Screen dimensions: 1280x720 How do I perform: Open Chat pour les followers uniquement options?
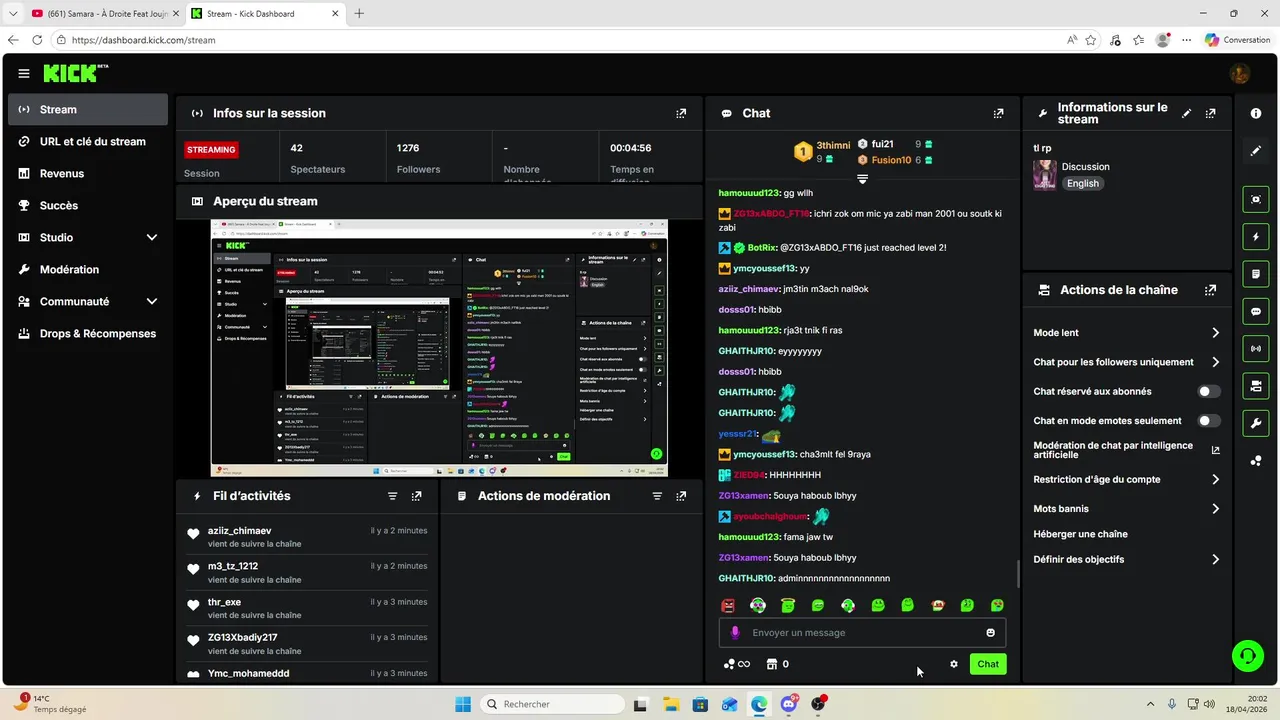coord(1126,362)
